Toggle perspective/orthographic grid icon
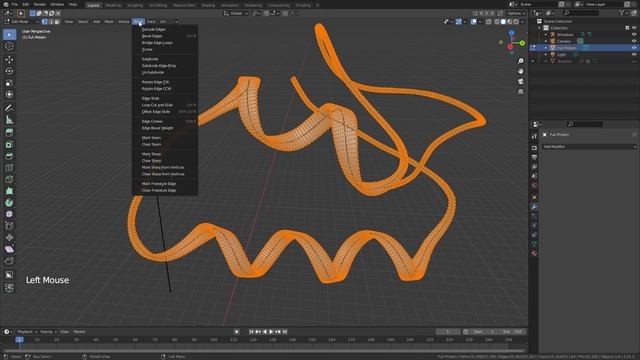640x360 pixels. [x=520, y=92]
